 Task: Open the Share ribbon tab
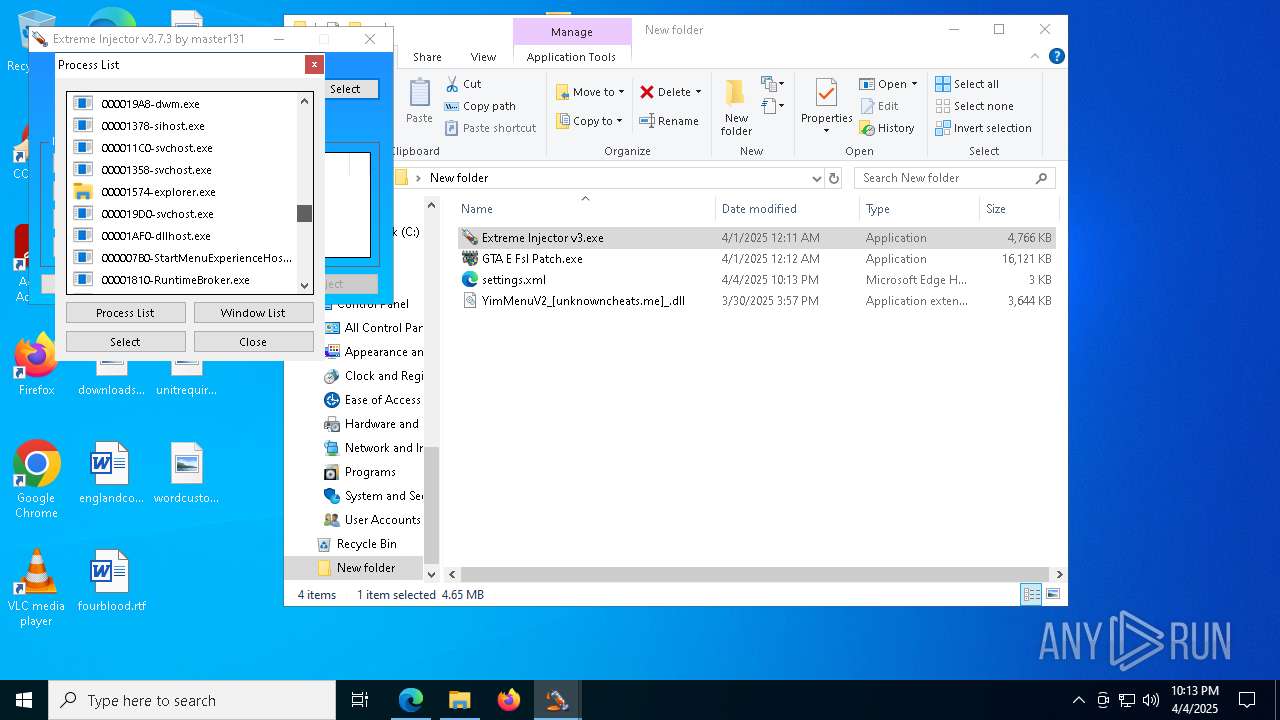[x=427, y=57]
